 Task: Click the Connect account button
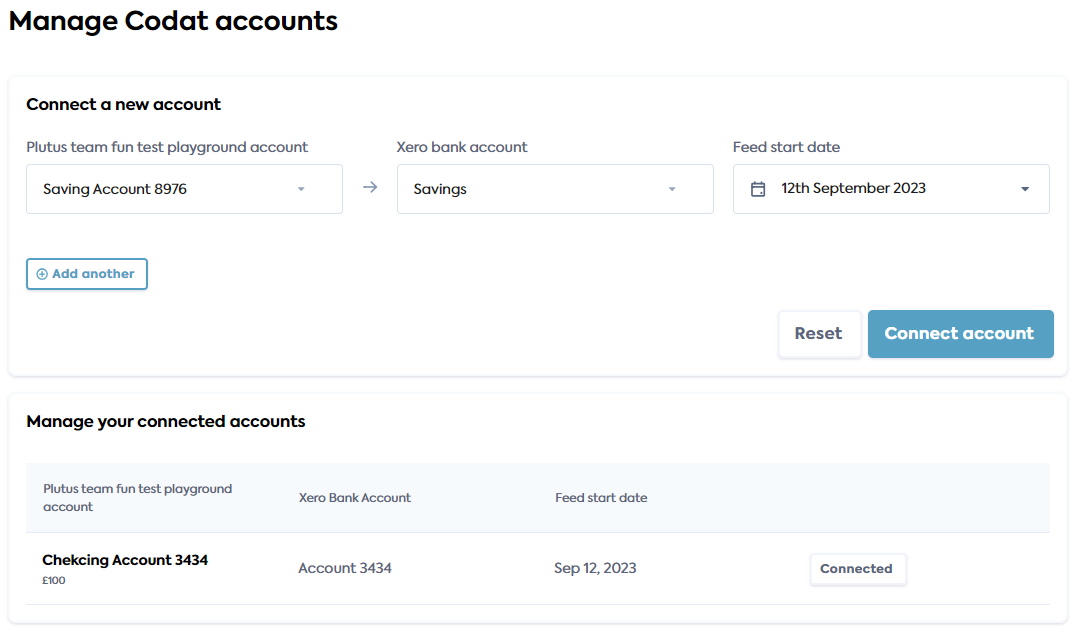(960, 333)
